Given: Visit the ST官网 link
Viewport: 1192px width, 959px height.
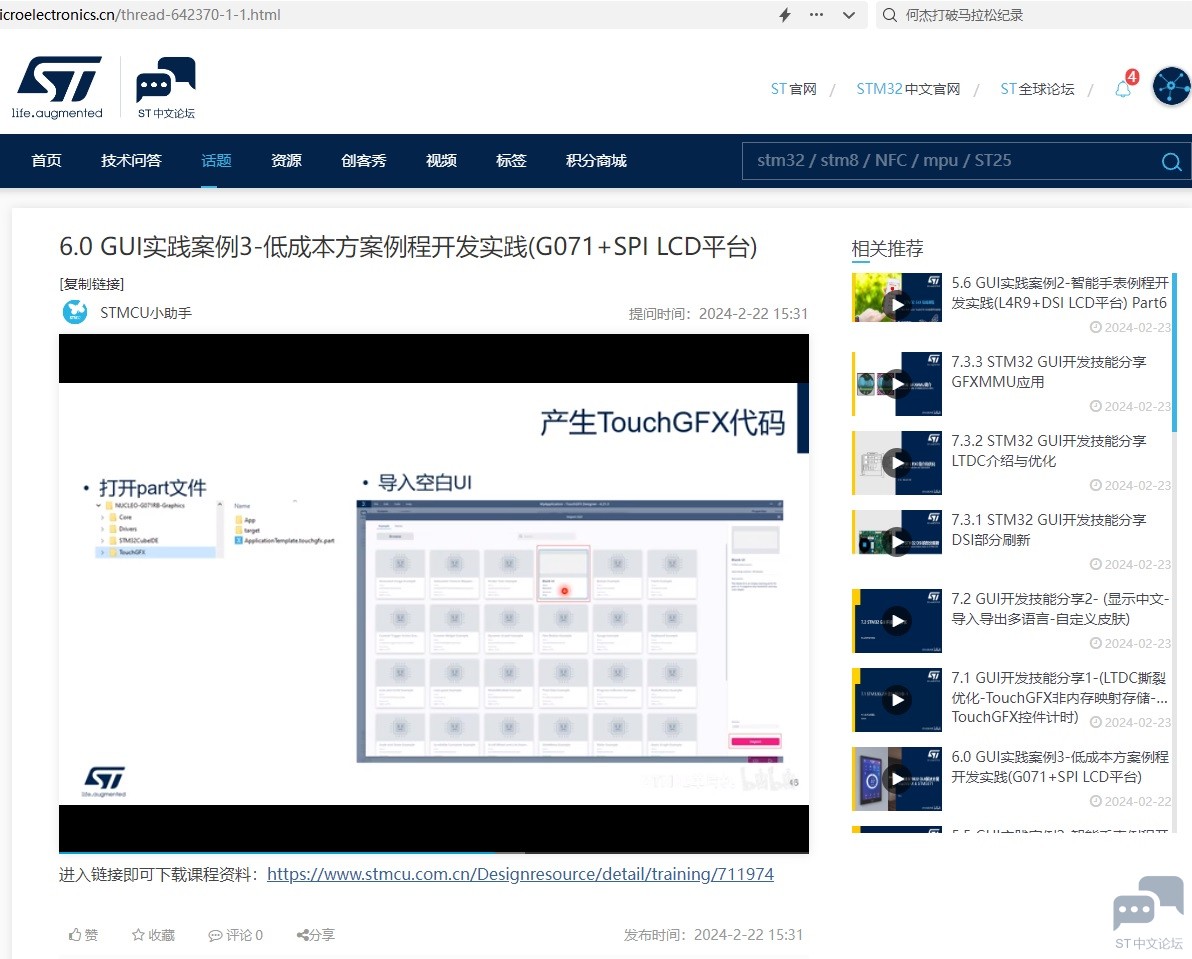Looking at the screenshot, I should click(x=794, y=89).
